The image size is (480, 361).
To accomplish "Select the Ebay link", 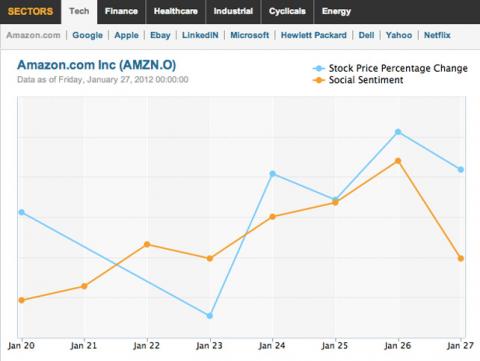I will (x=160, y=35).
